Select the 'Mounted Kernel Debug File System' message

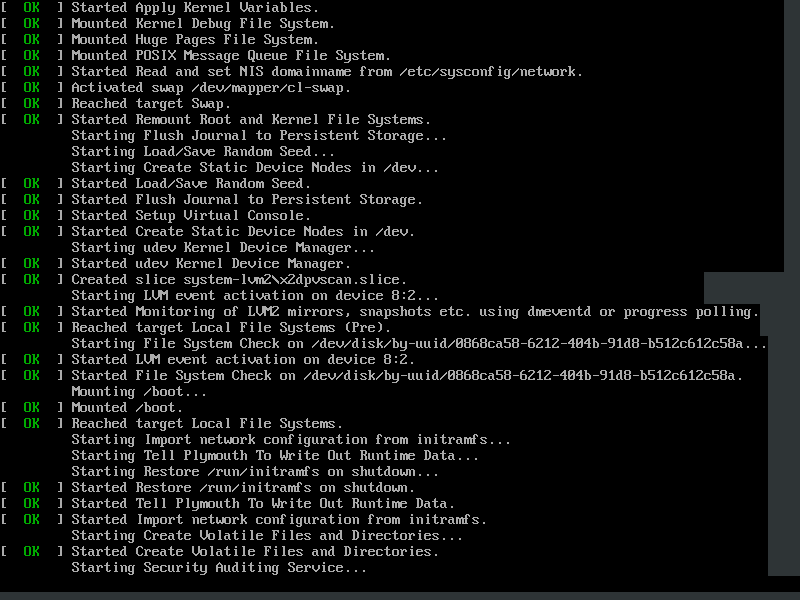(203, 24)
